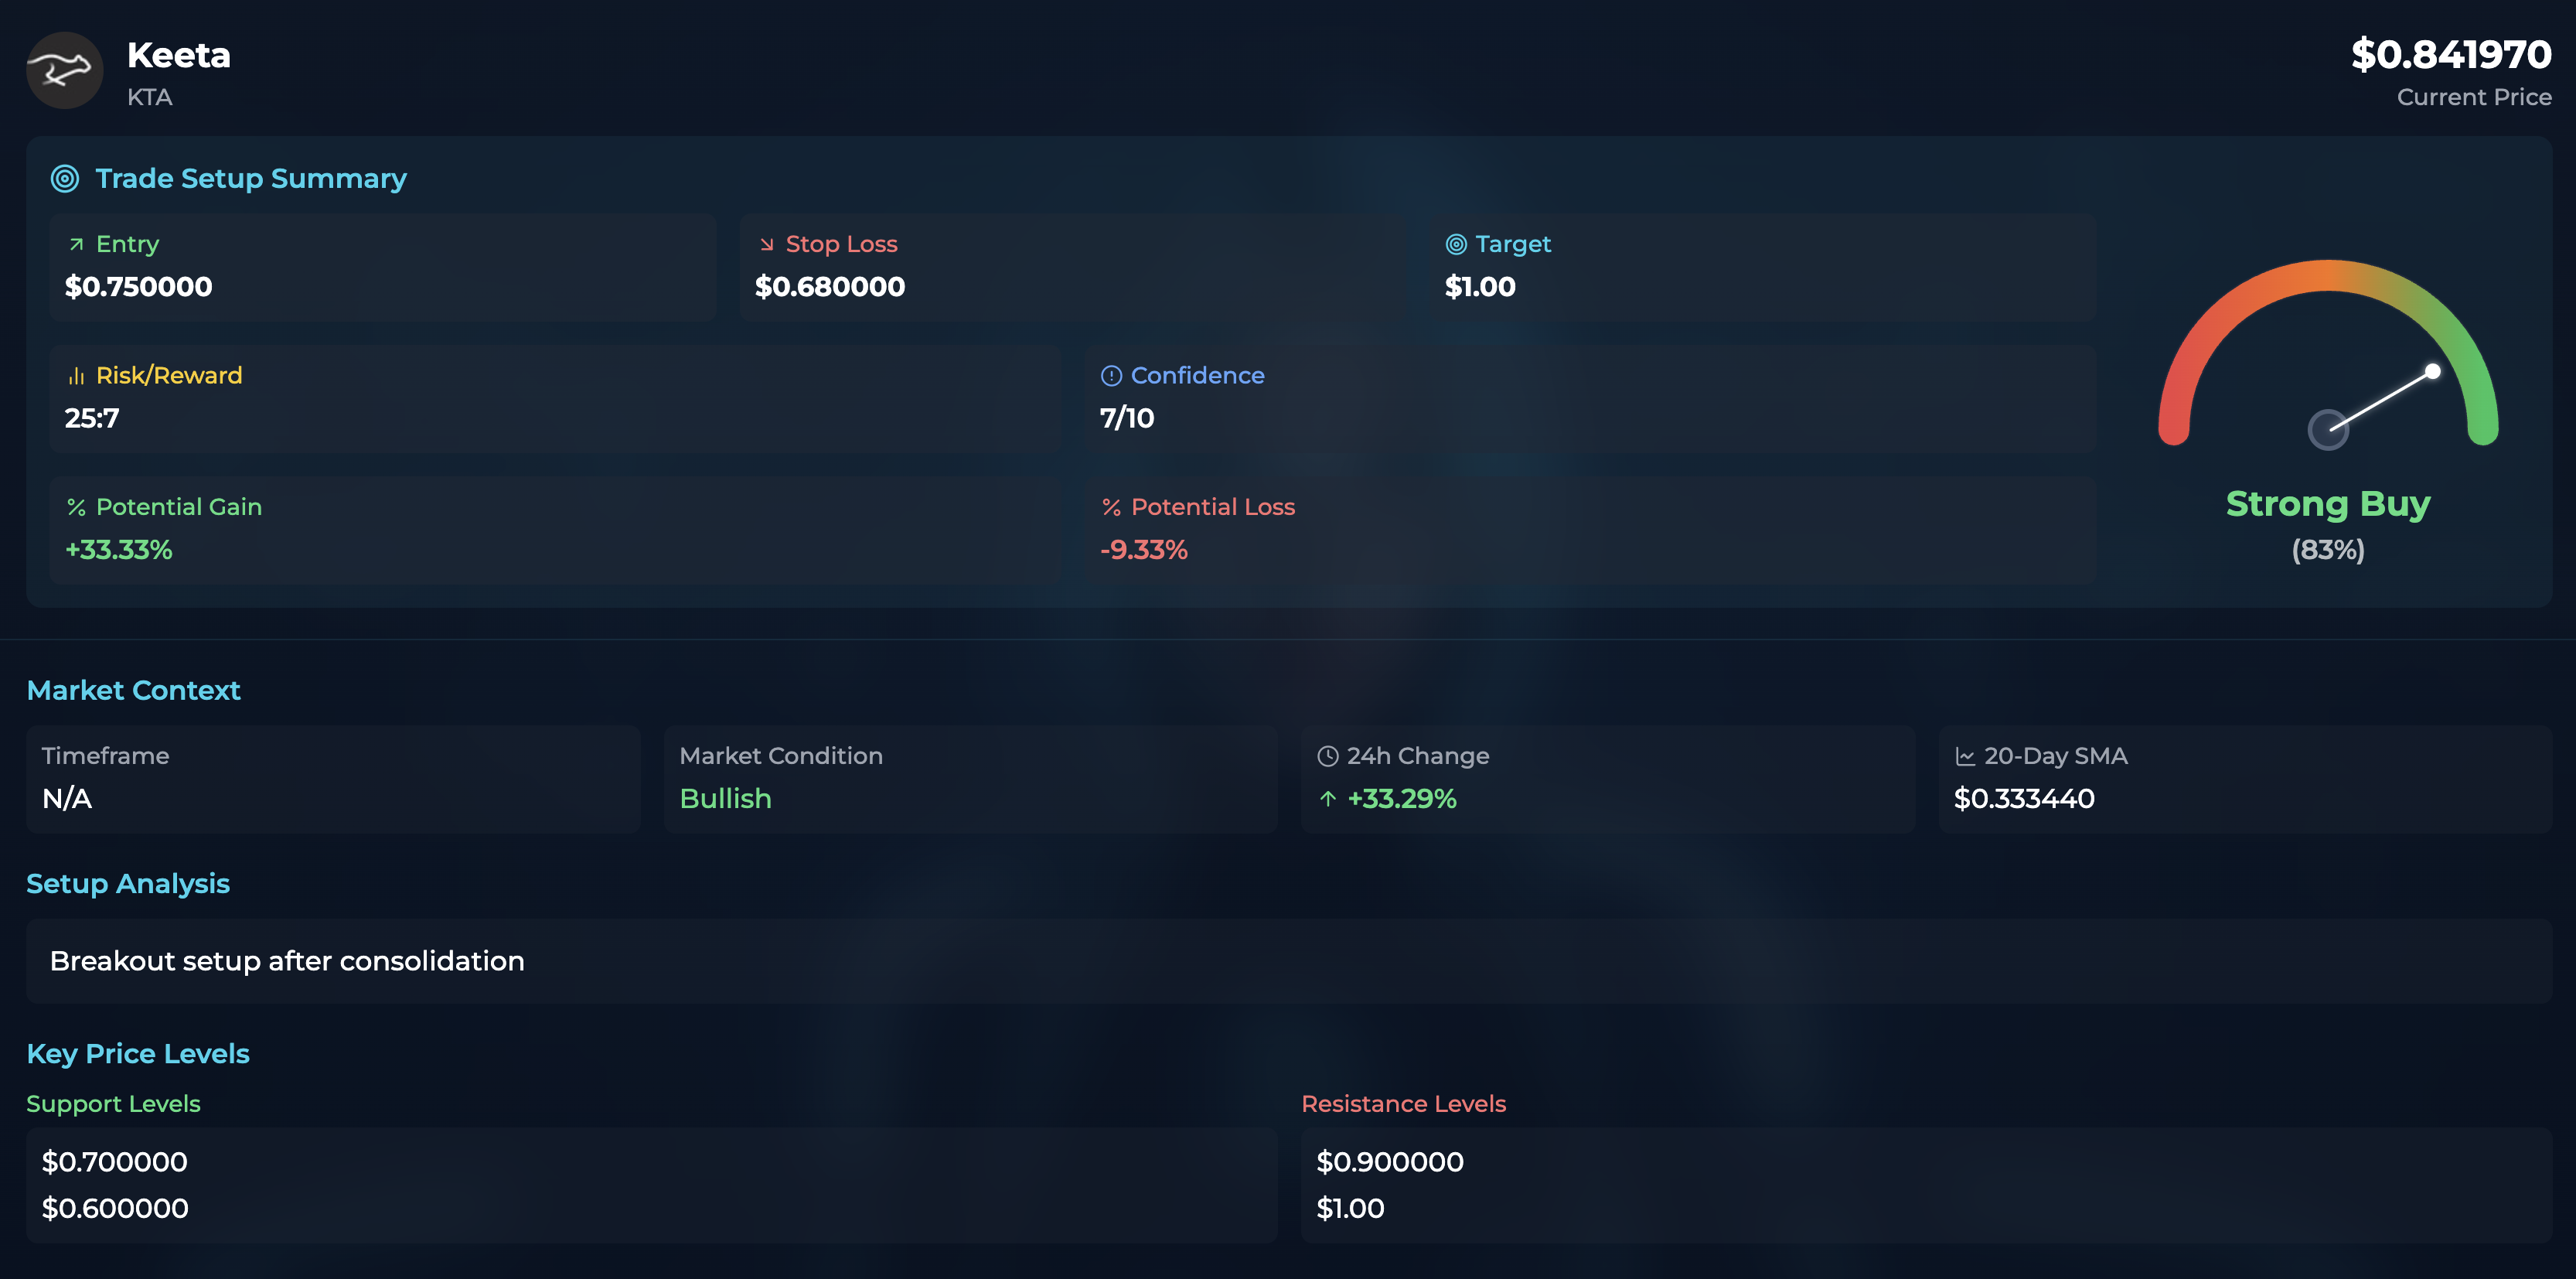The height and width of the screenshot is (1279, 2576).
Task: Click the (83%) score text
Action: tap(2328, 550)
